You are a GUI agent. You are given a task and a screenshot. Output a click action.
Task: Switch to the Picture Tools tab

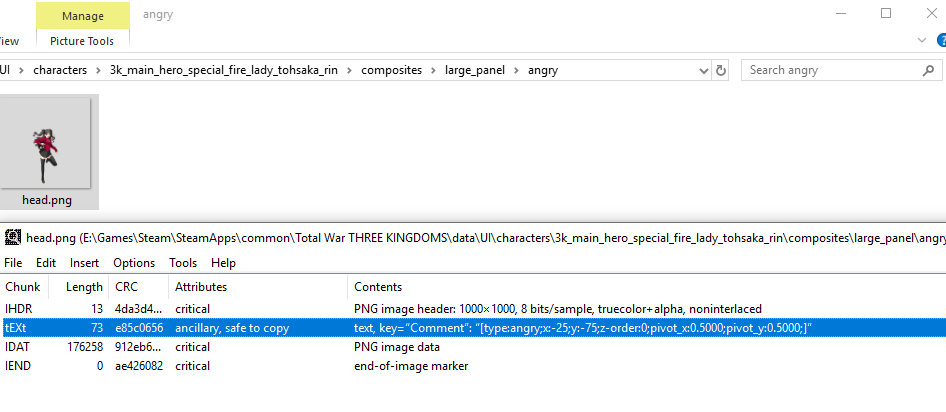coord(80,41)
